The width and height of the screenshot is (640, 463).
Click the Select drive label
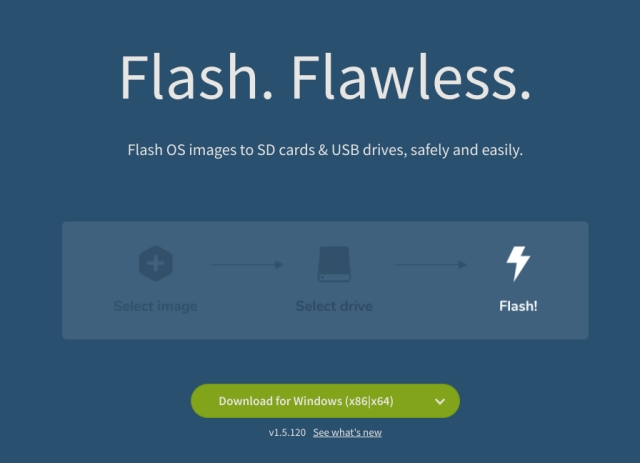pos(334,306)
